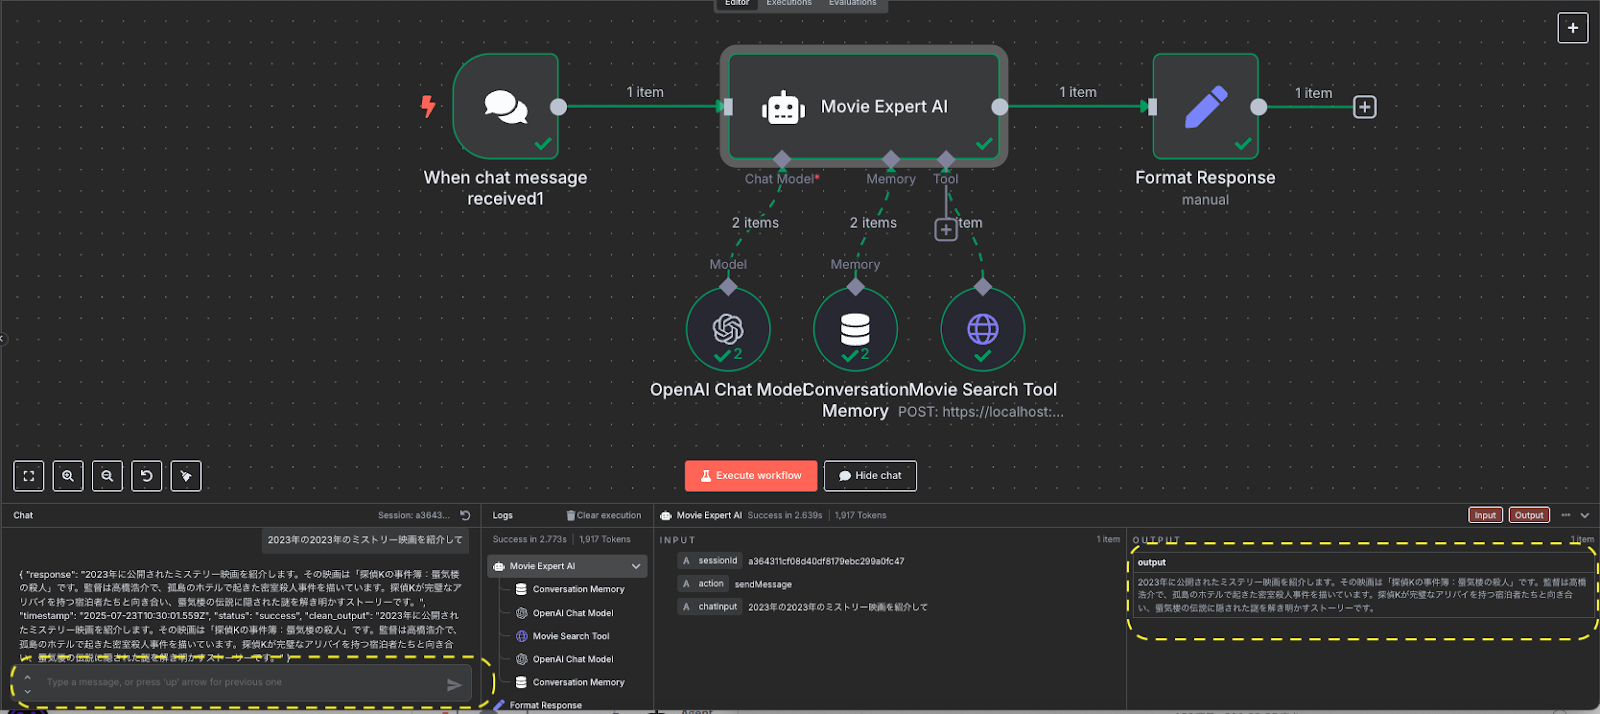Open the Movie Expert AI agent node
Screen dimensions: 1600x714
(x=864, y=106)
